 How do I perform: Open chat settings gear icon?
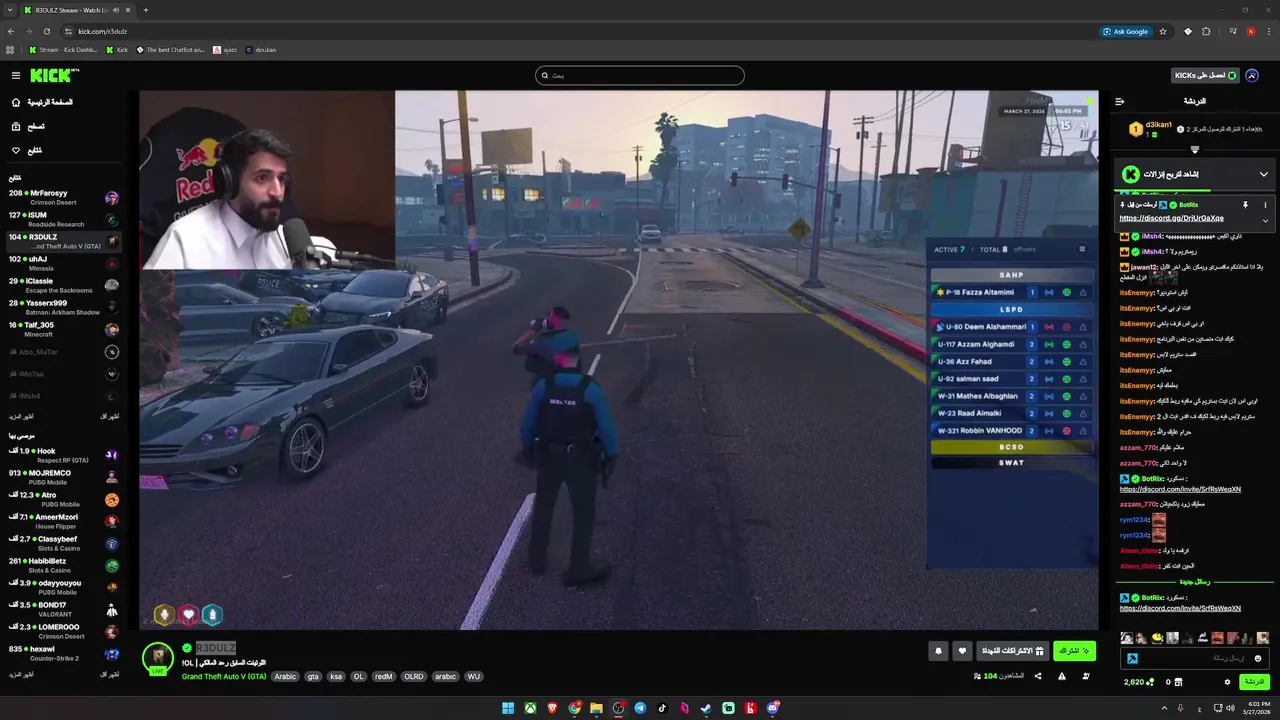pos(1227,682)
